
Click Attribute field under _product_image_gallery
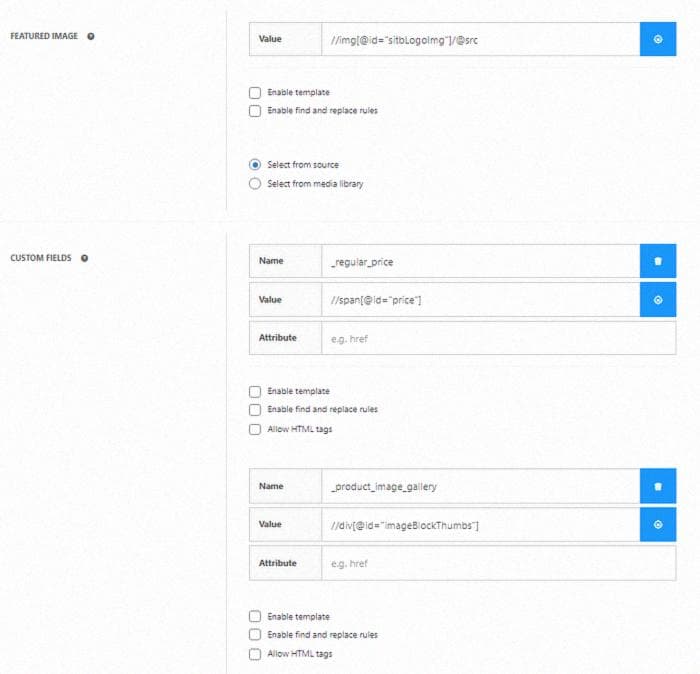click(x=498, y=563)
